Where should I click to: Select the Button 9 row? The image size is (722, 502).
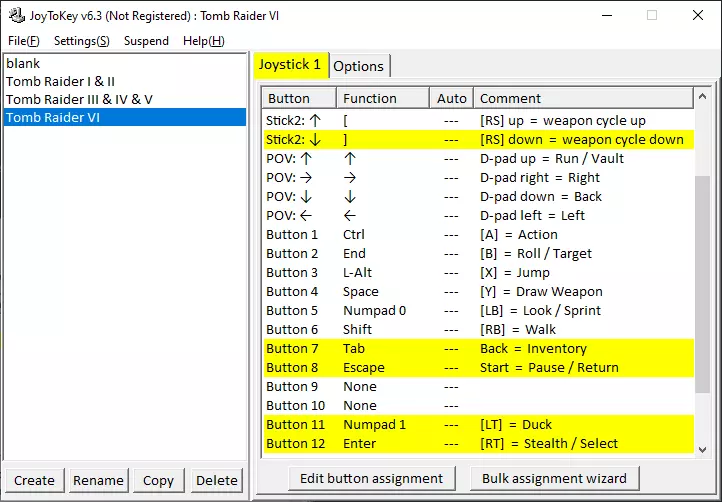tap(478, 386)
